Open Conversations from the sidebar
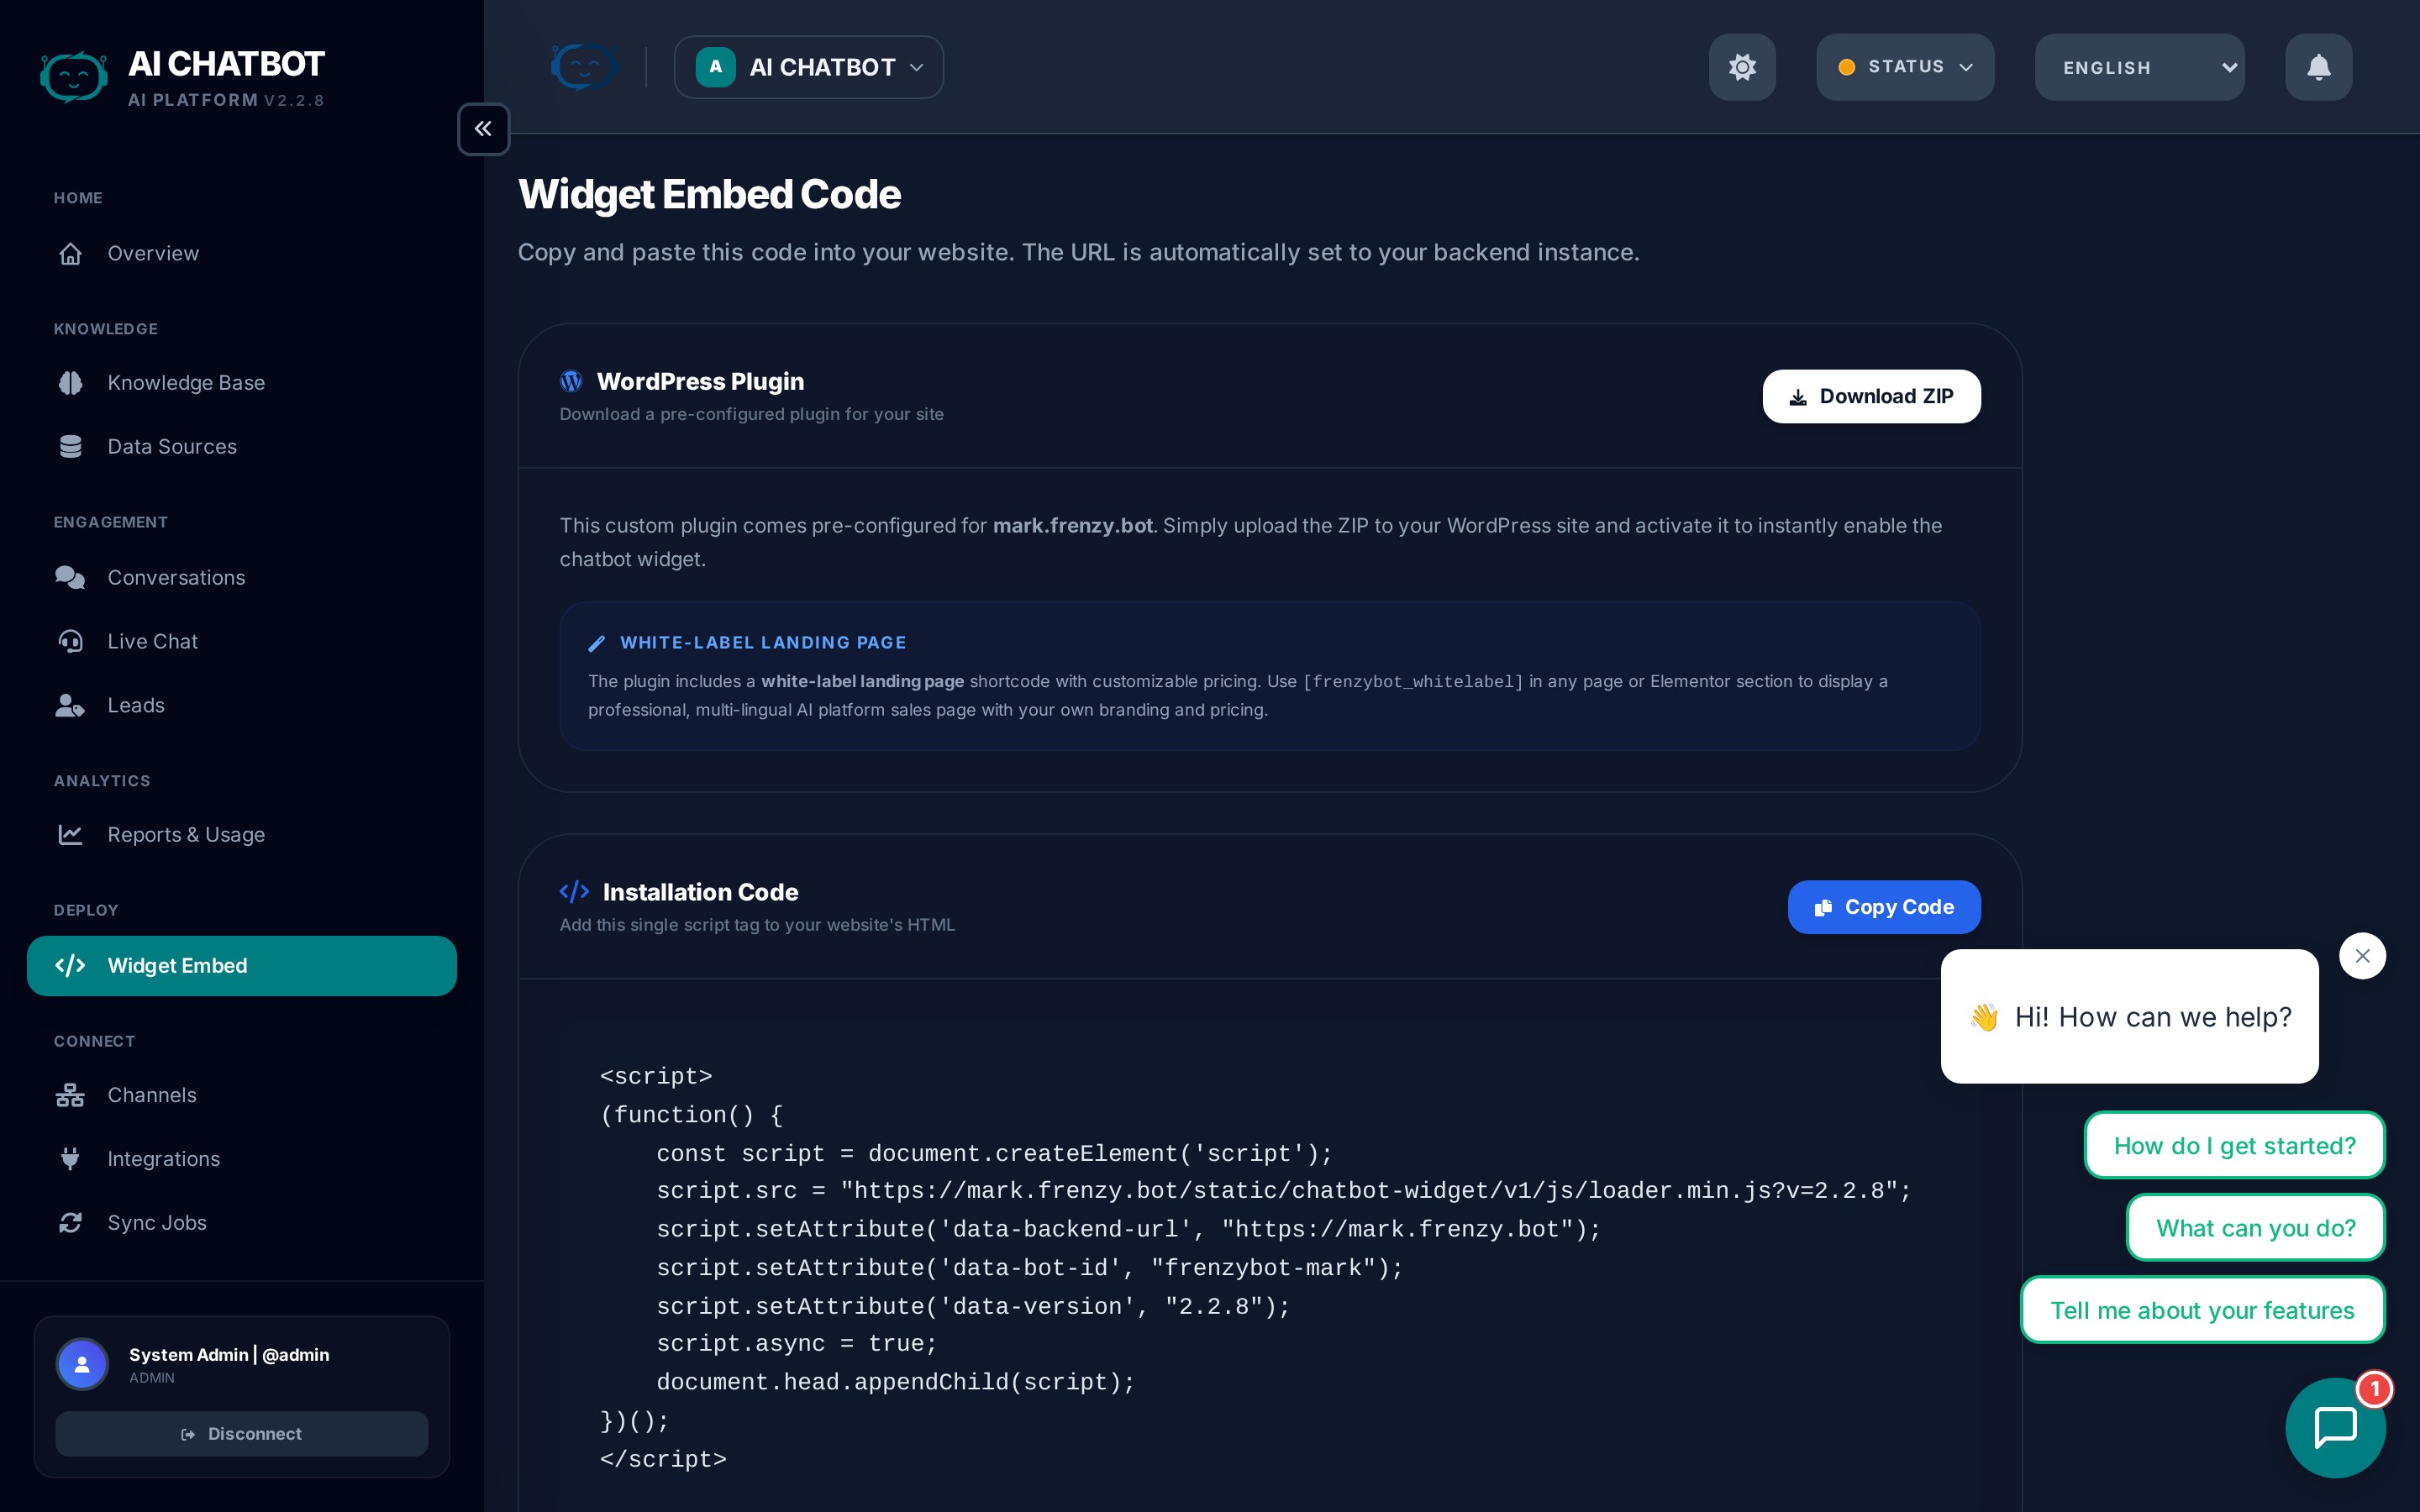Viewport: 2420px width, 1512px height. tap(176, 577)
